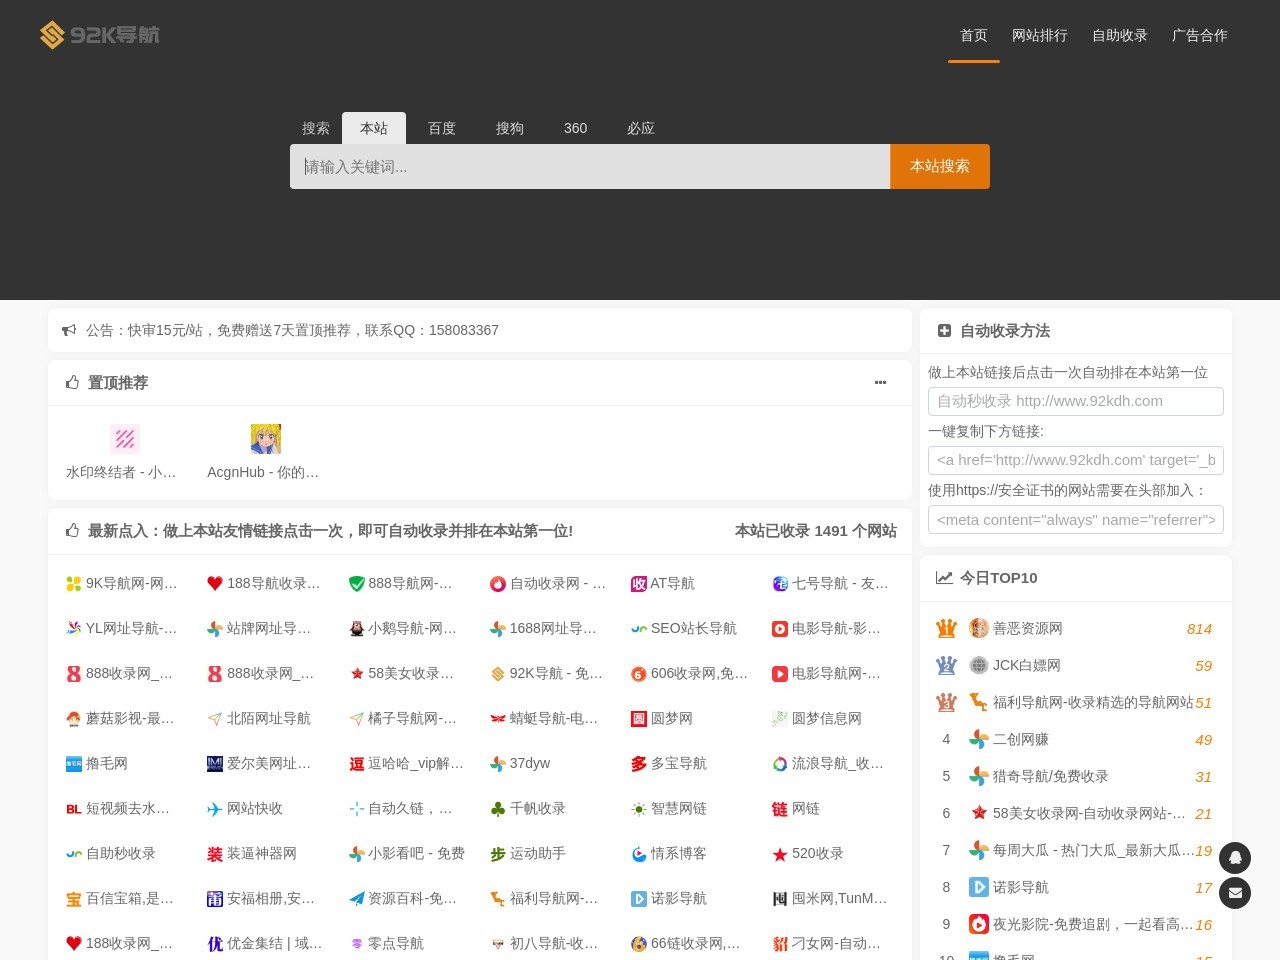The height and width of the screenshot is (960, 1280).
Task: Open 92K导航 - 免 link
Action: pyautogui.click(x=547, y=673)
